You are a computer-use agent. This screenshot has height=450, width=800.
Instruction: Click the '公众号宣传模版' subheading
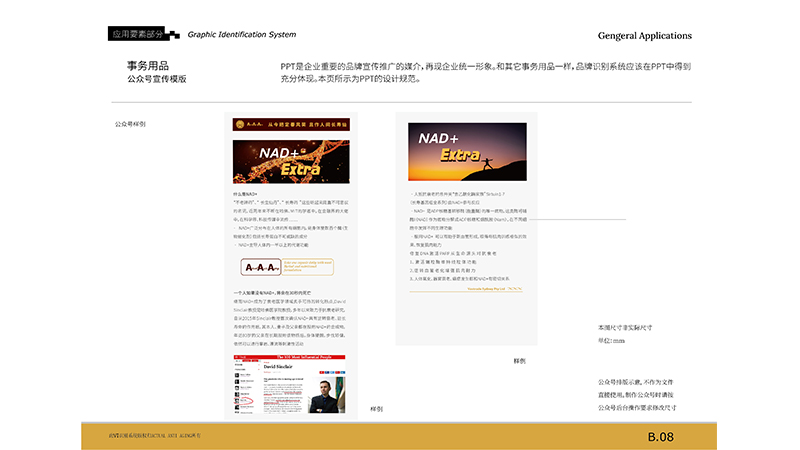click(x=157, y=79)
